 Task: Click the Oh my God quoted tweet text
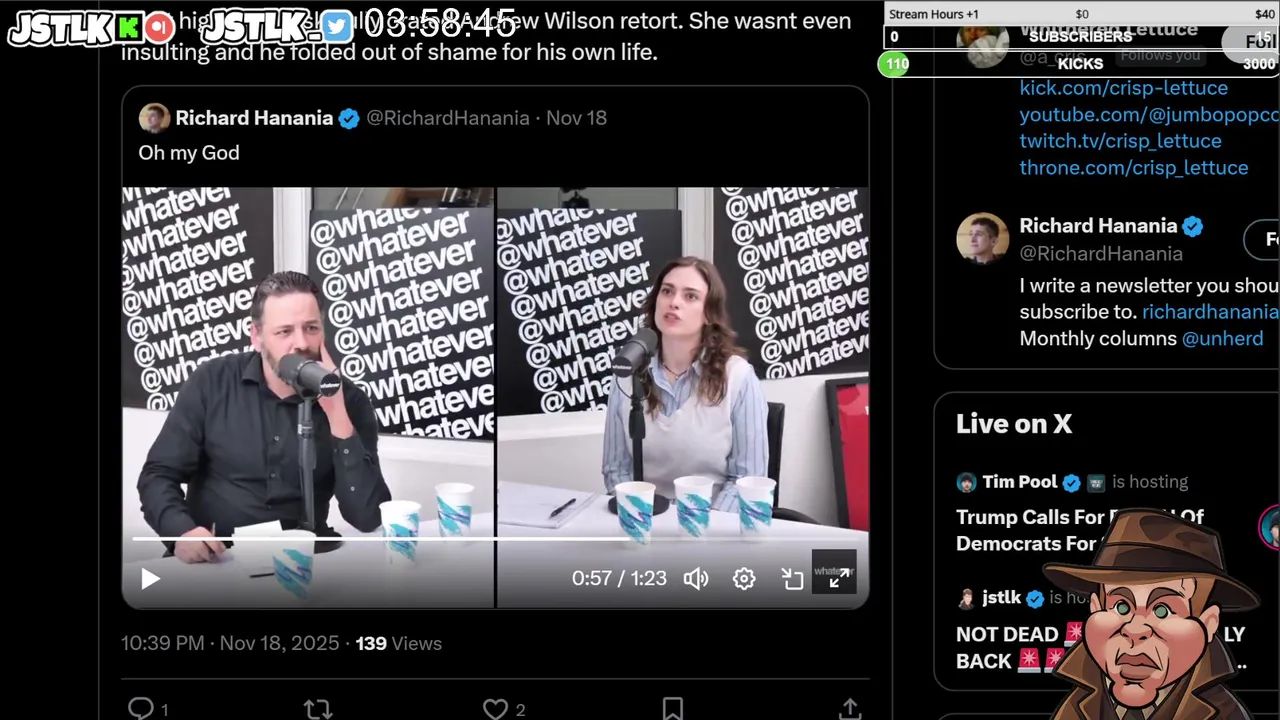[189, 153]
